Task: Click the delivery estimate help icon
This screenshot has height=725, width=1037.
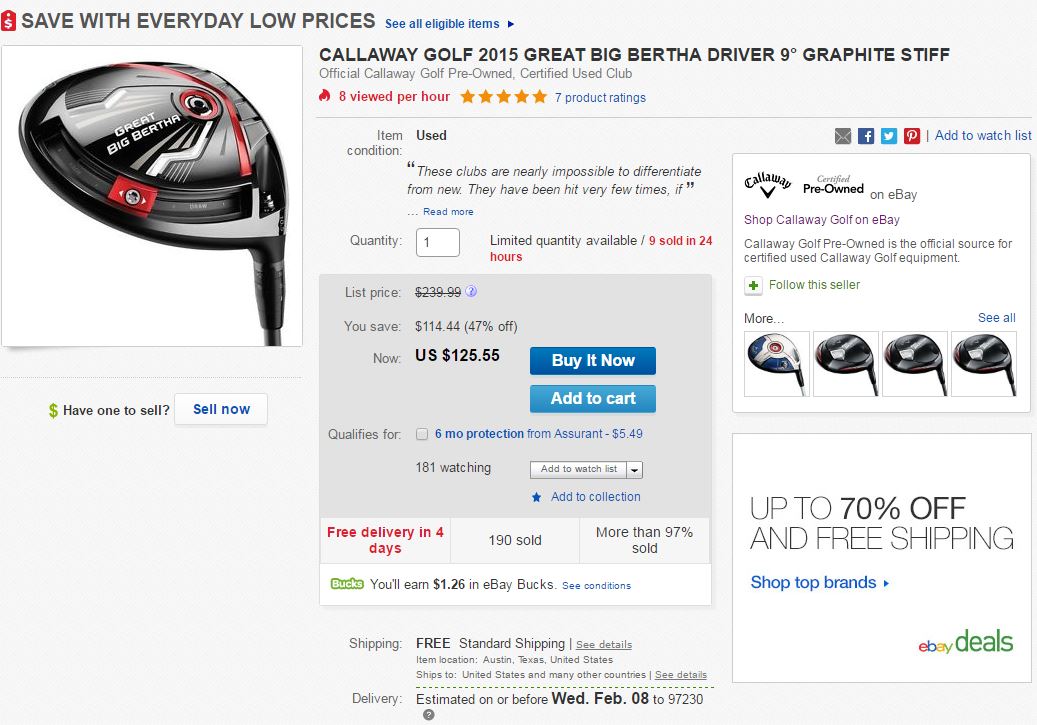Action: tap(428, 714)
